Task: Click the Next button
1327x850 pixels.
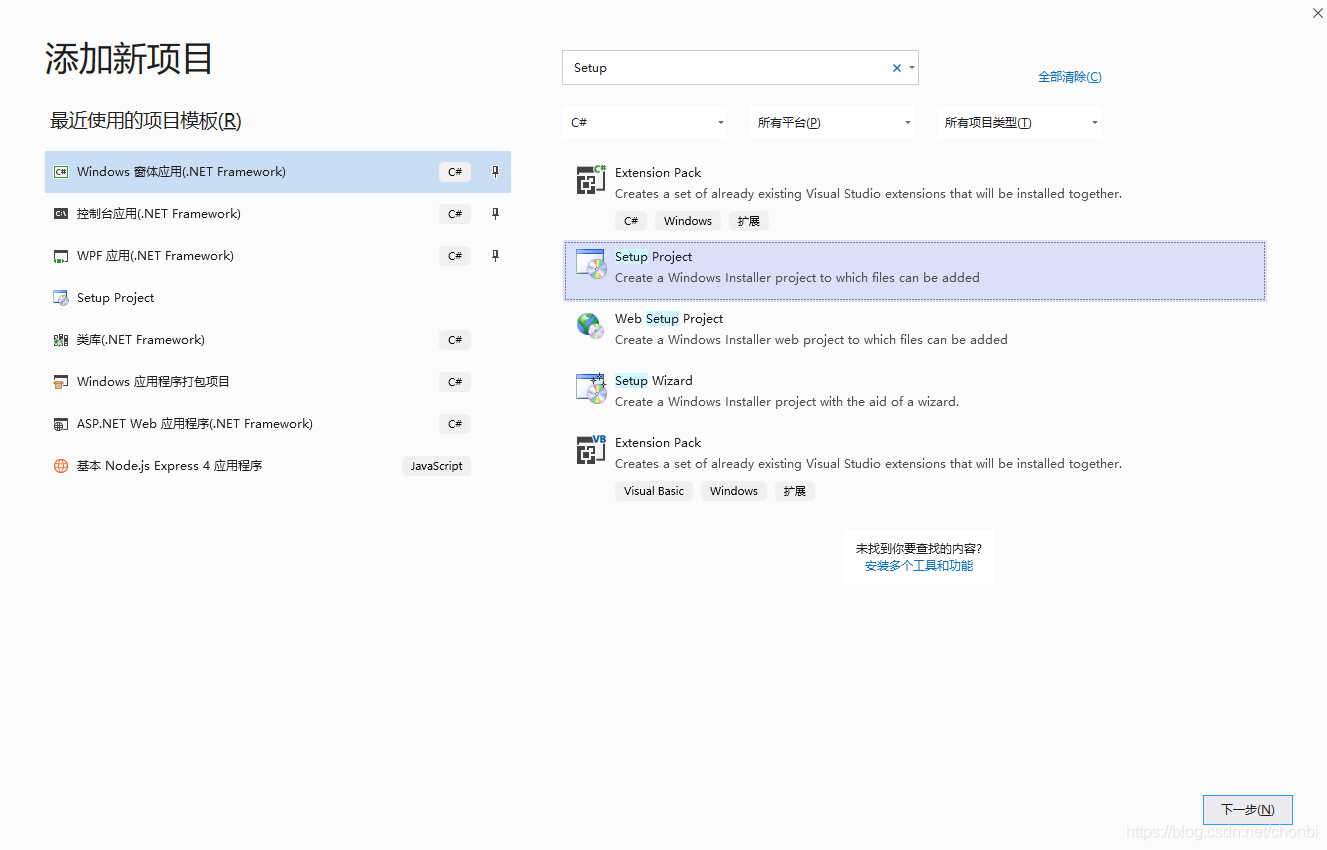Action: click(1248, 810)
